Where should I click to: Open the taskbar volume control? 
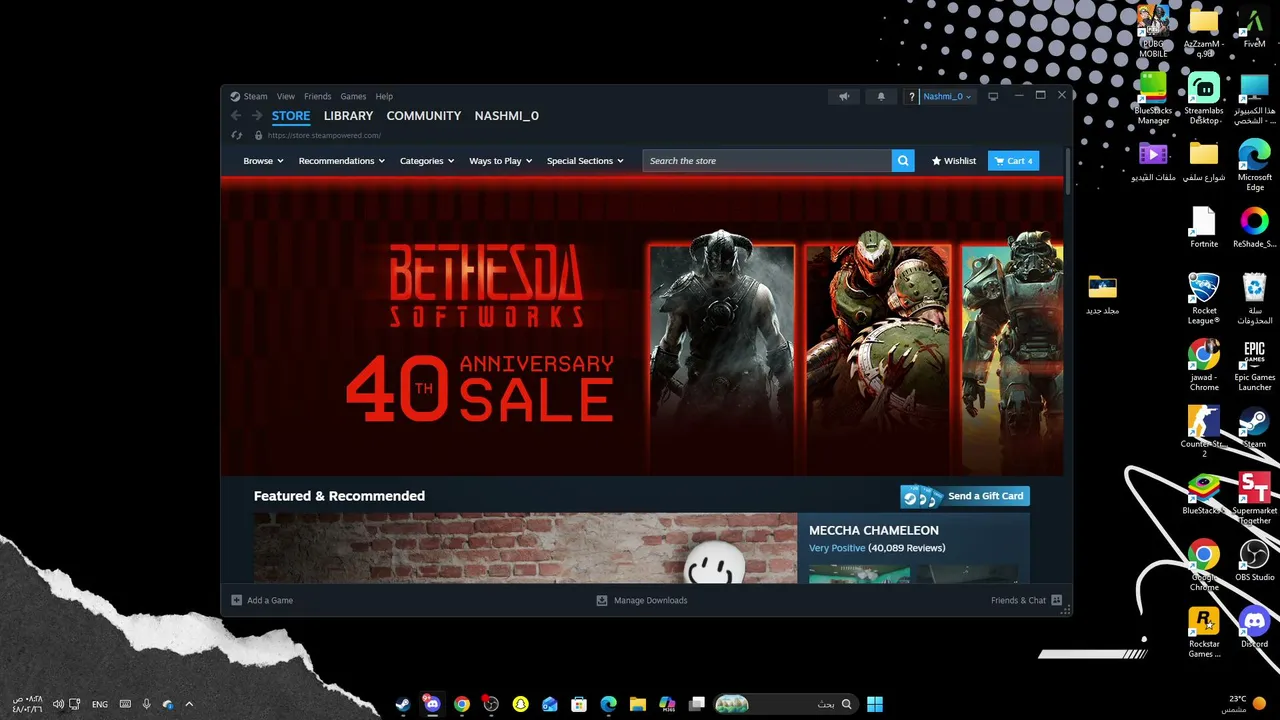(x=58, y=704)
